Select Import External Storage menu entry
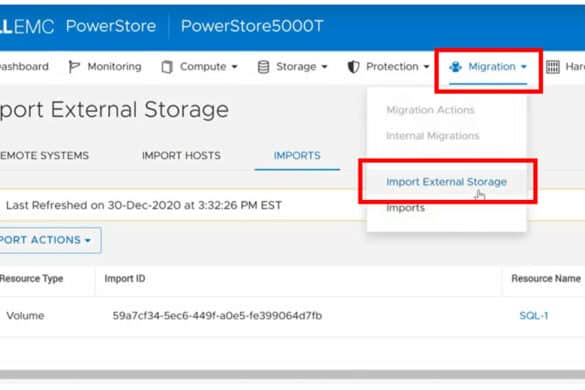The image size is (585, 390). coord(446,182)
